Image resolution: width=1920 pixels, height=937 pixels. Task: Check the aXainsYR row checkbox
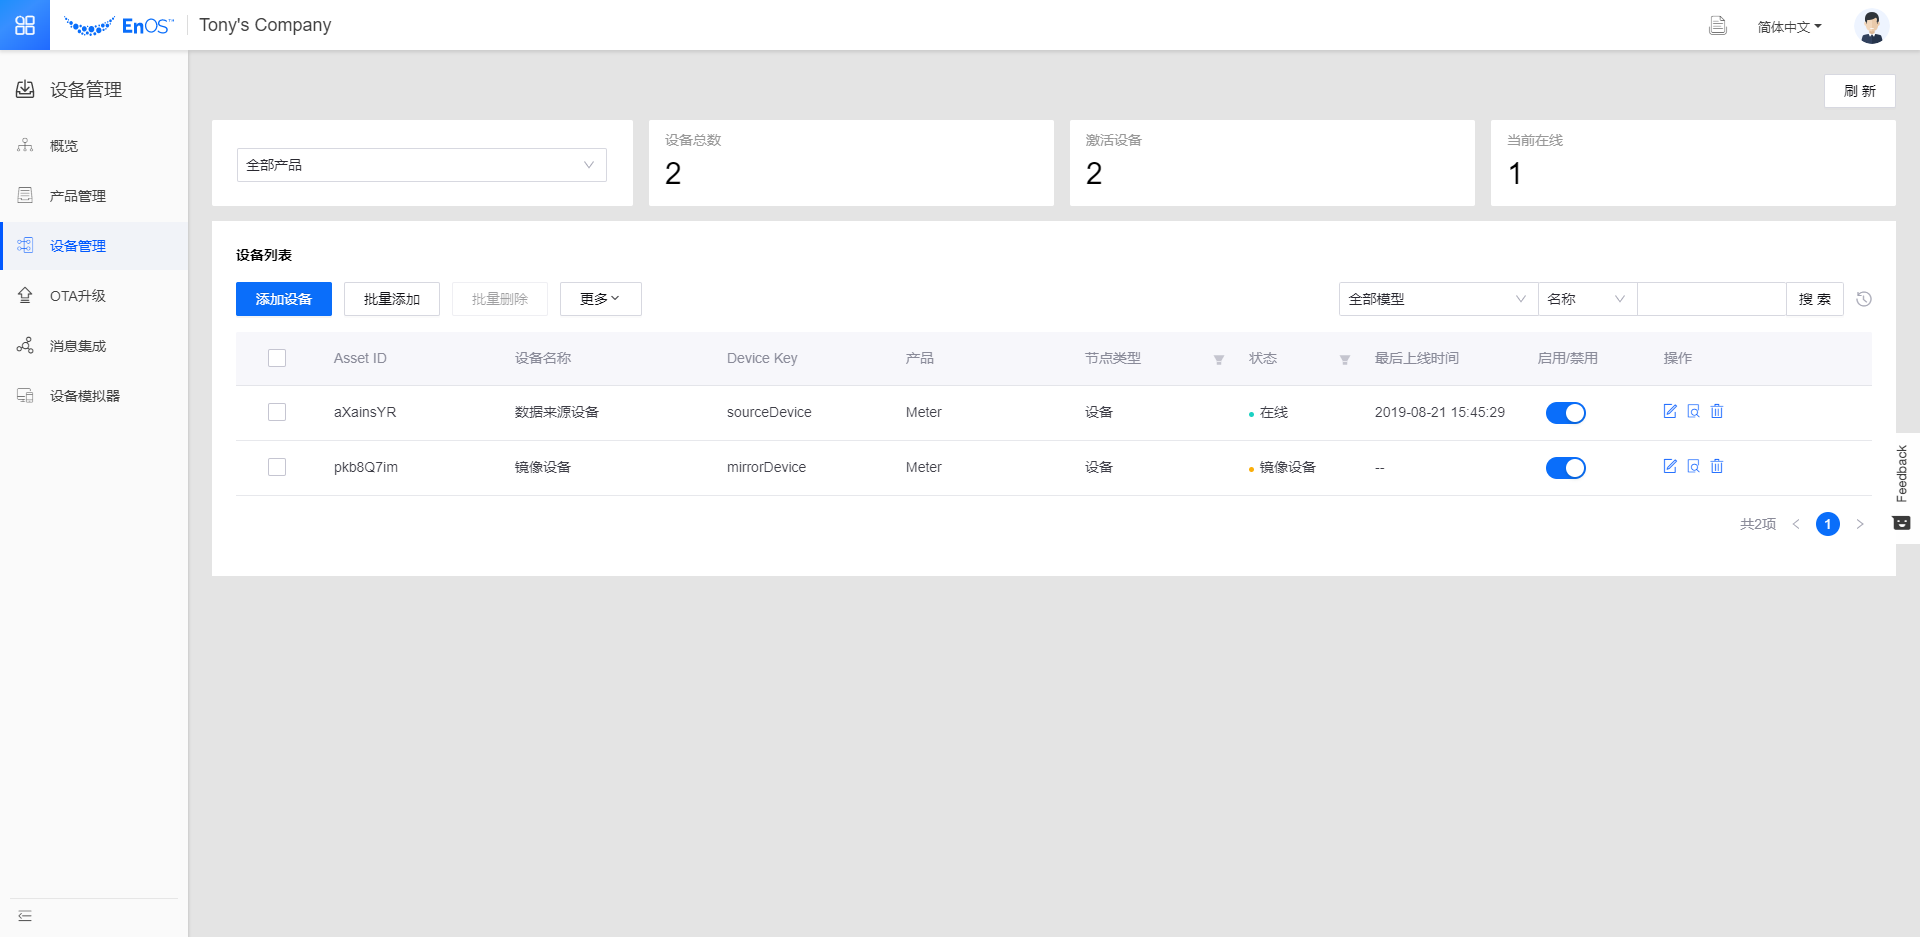[x=277, y=412]
